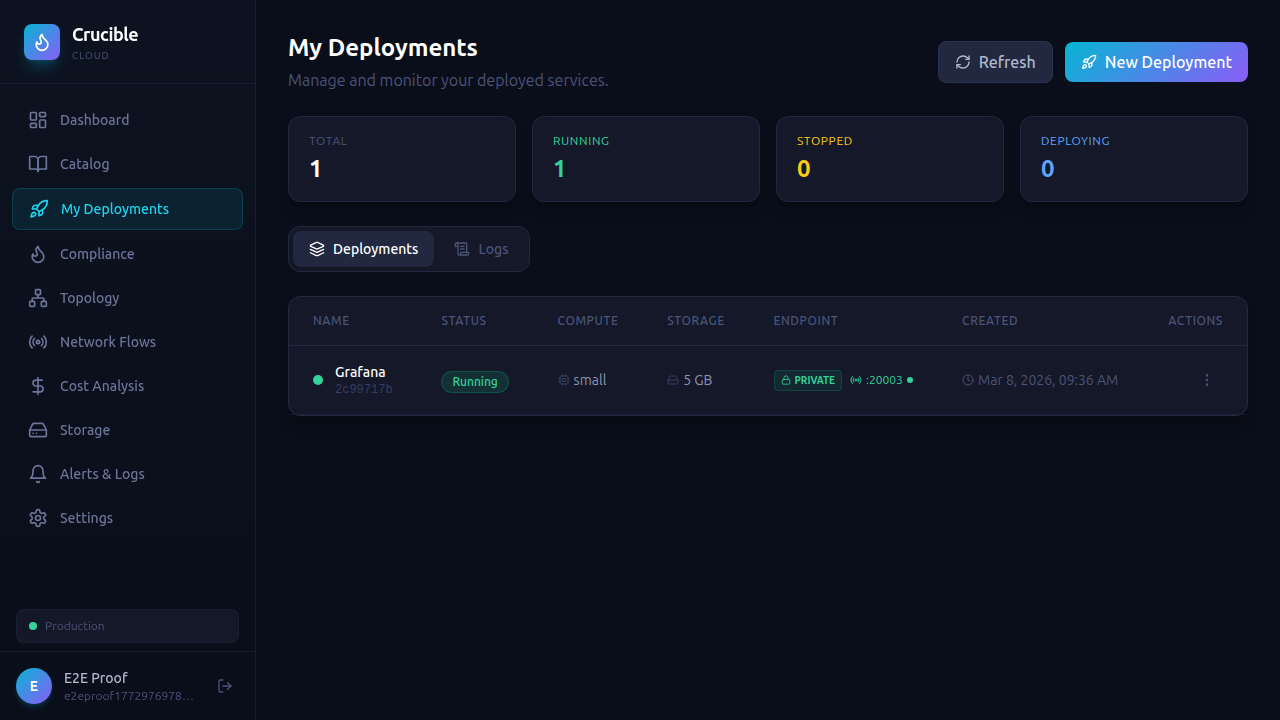Click the endpoint live indicator dot
This screenshot has height=720, width=1280.
tap(908, 380)
